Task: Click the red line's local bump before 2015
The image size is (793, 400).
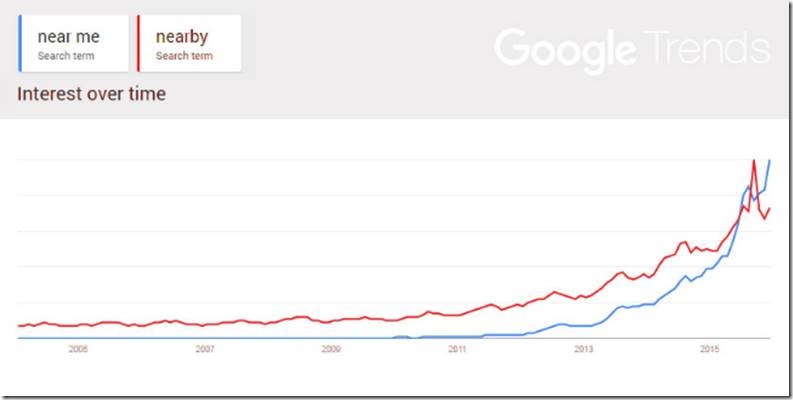Action: [684, 242]
